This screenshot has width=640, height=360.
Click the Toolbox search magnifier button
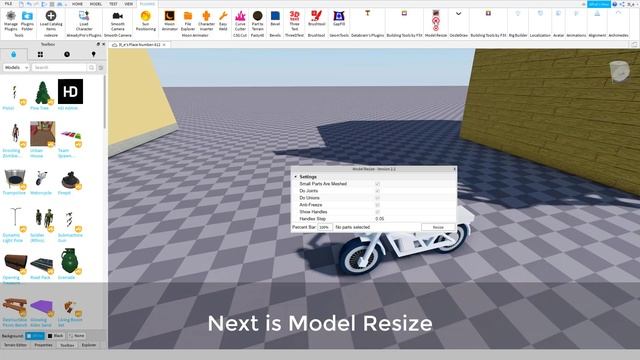[91, 67]
